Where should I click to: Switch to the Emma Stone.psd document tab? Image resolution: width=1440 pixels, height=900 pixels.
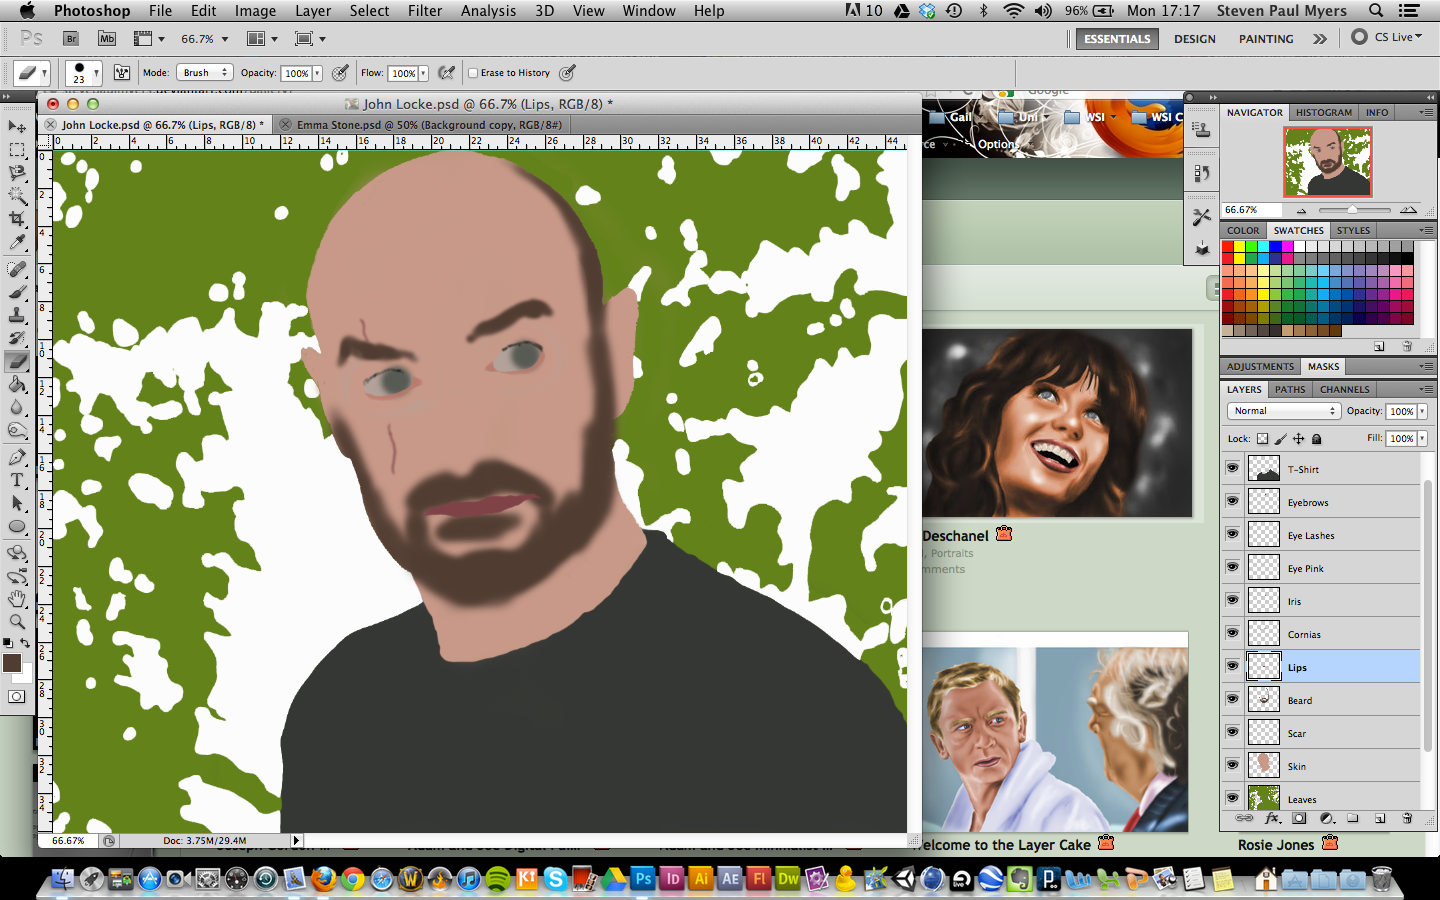[429, 125]
